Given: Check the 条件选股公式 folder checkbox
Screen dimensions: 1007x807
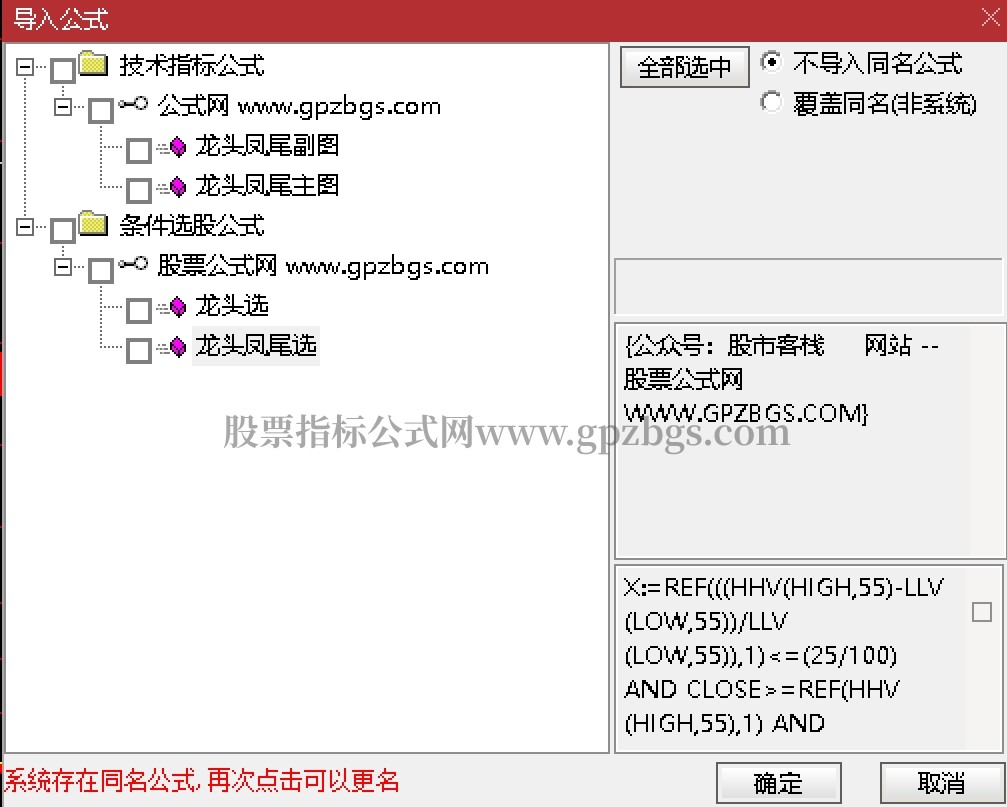Looking at the screenshot, I should click(x=63, y=230).
